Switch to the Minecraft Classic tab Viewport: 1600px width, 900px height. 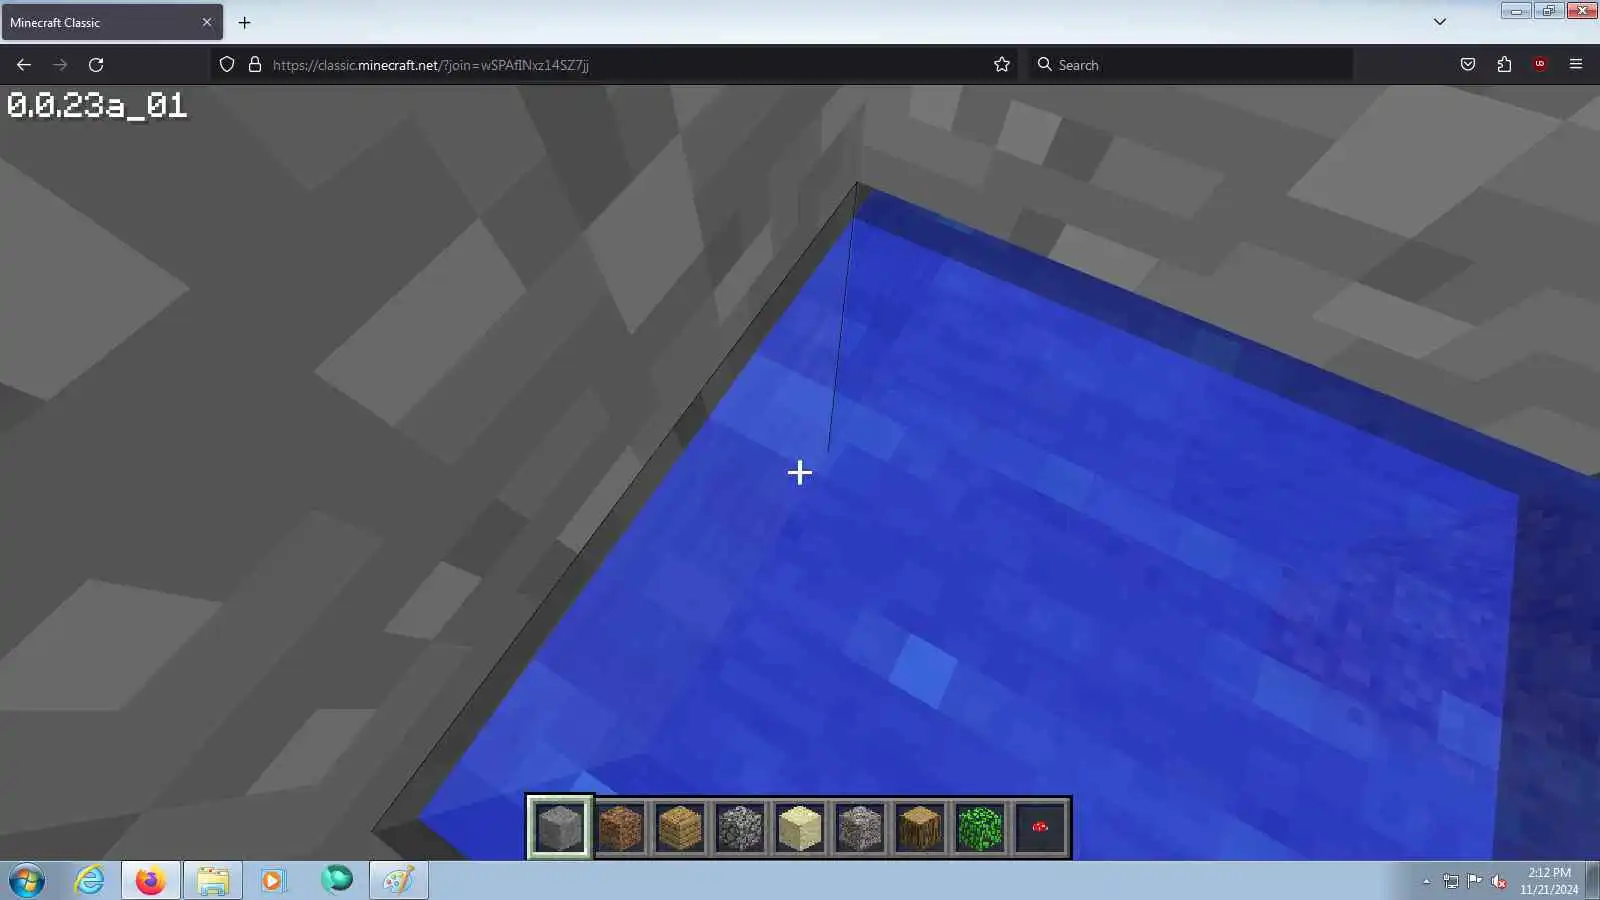112,22
